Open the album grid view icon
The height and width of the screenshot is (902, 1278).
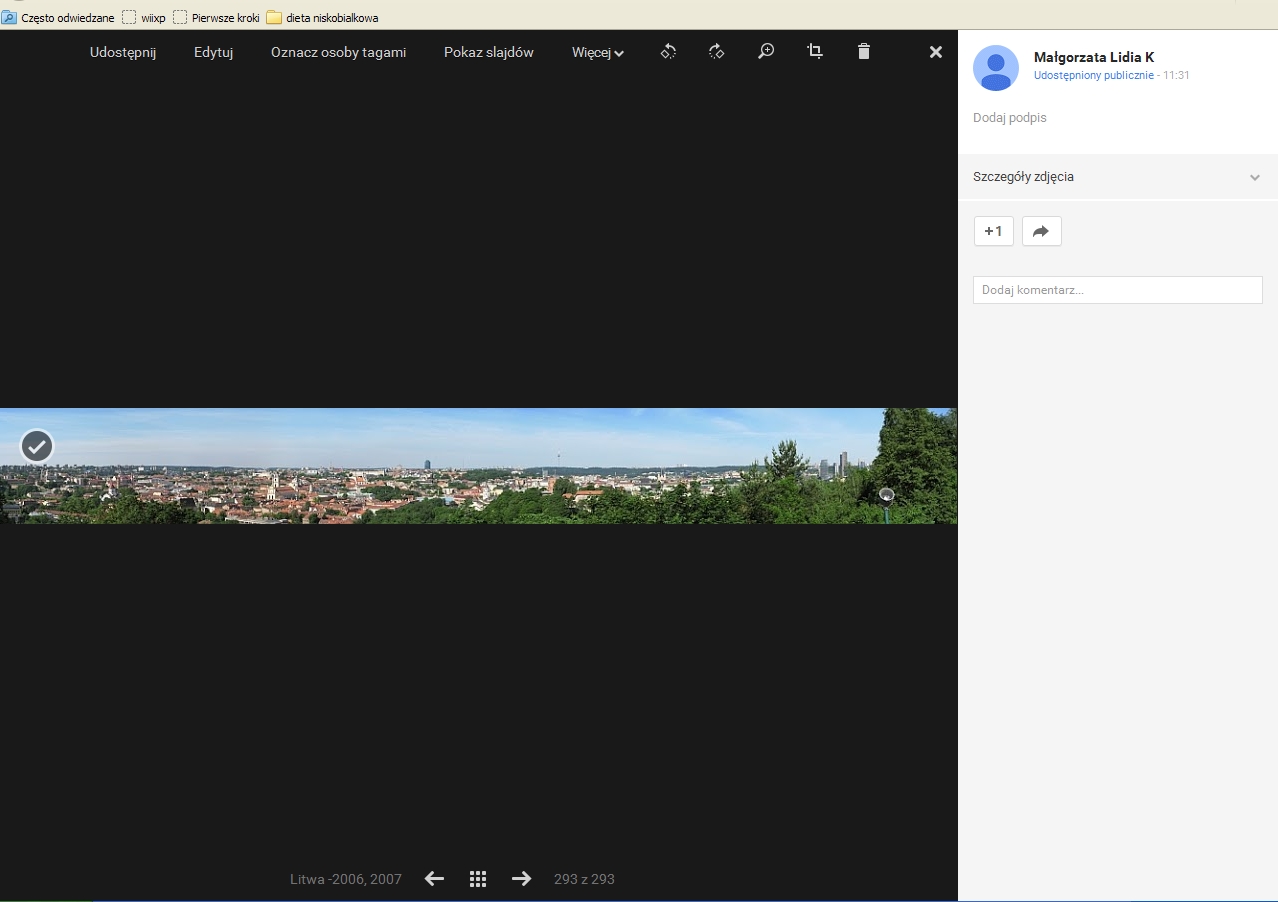[478, 879]
